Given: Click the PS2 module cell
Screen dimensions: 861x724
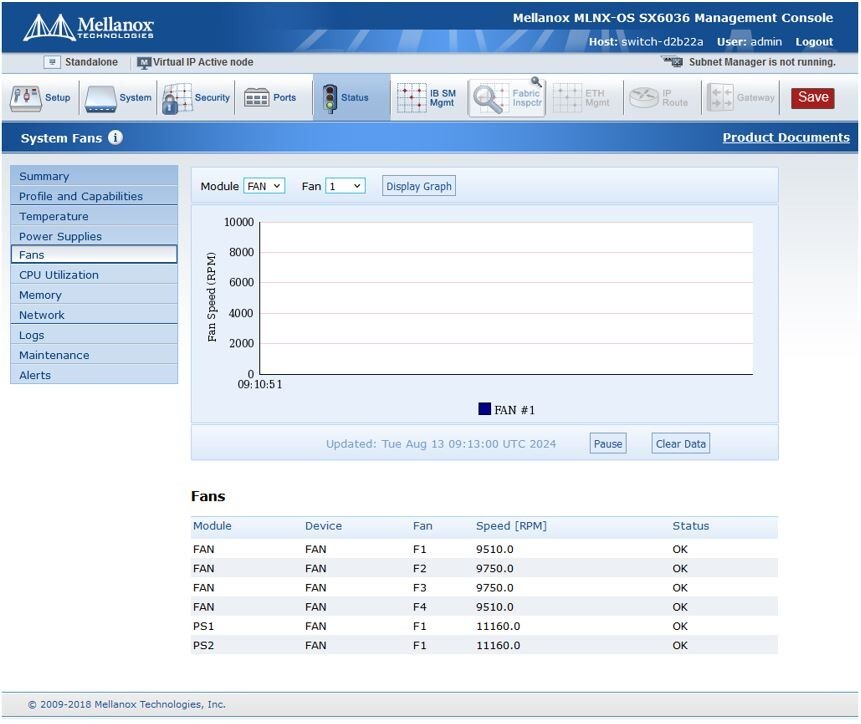Looking at the screenshot, I should point(203,646).
